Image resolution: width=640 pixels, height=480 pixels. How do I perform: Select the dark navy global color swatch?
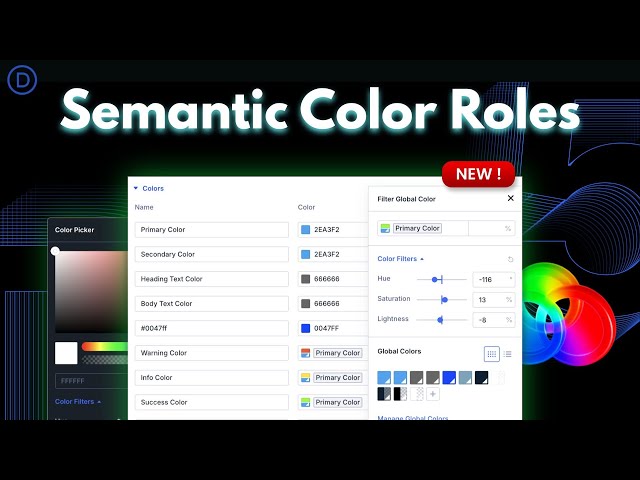pyautogui.click(x=482, y=378)
